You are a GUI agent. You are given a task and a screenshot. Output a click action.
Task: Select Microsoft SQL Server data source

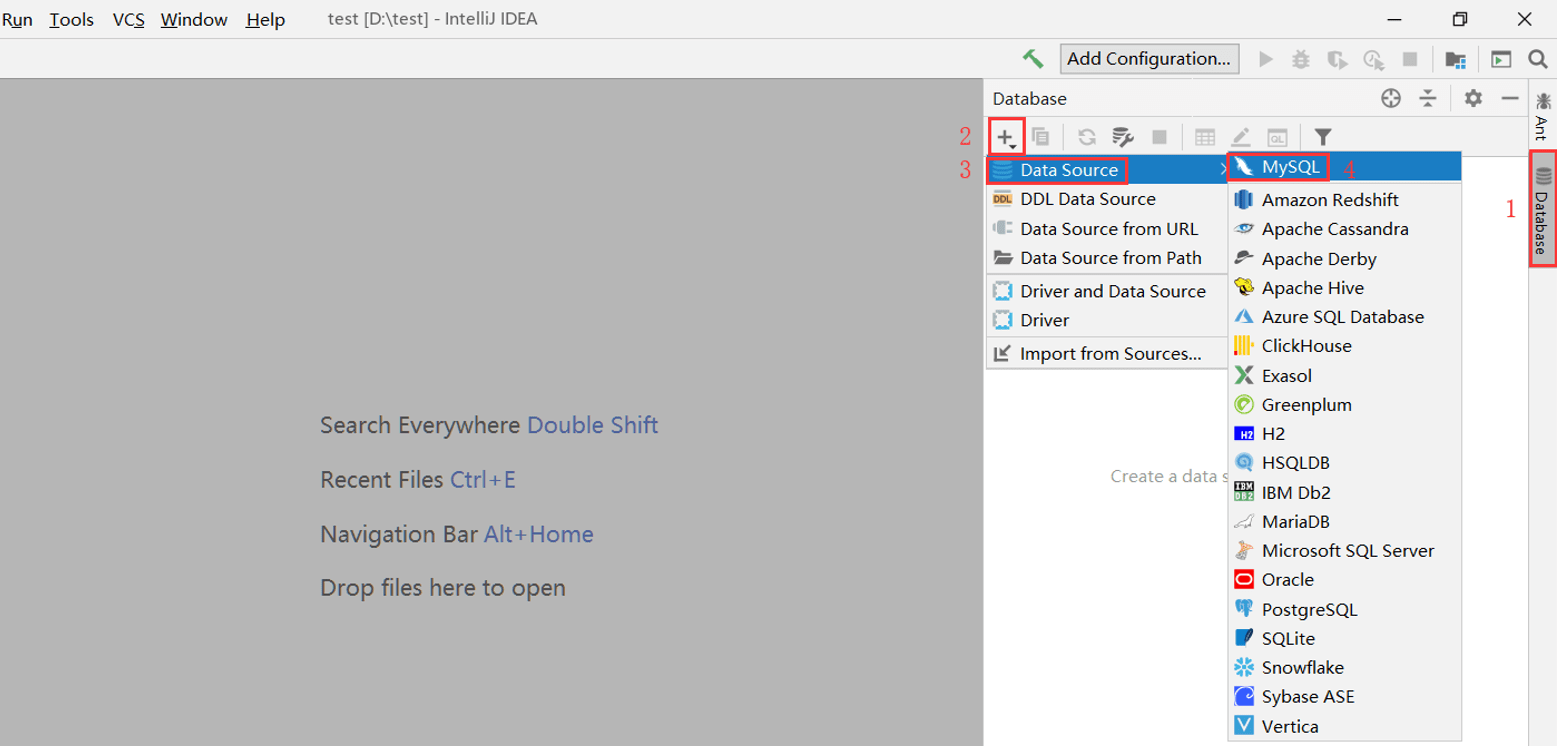pos(1345,551)
